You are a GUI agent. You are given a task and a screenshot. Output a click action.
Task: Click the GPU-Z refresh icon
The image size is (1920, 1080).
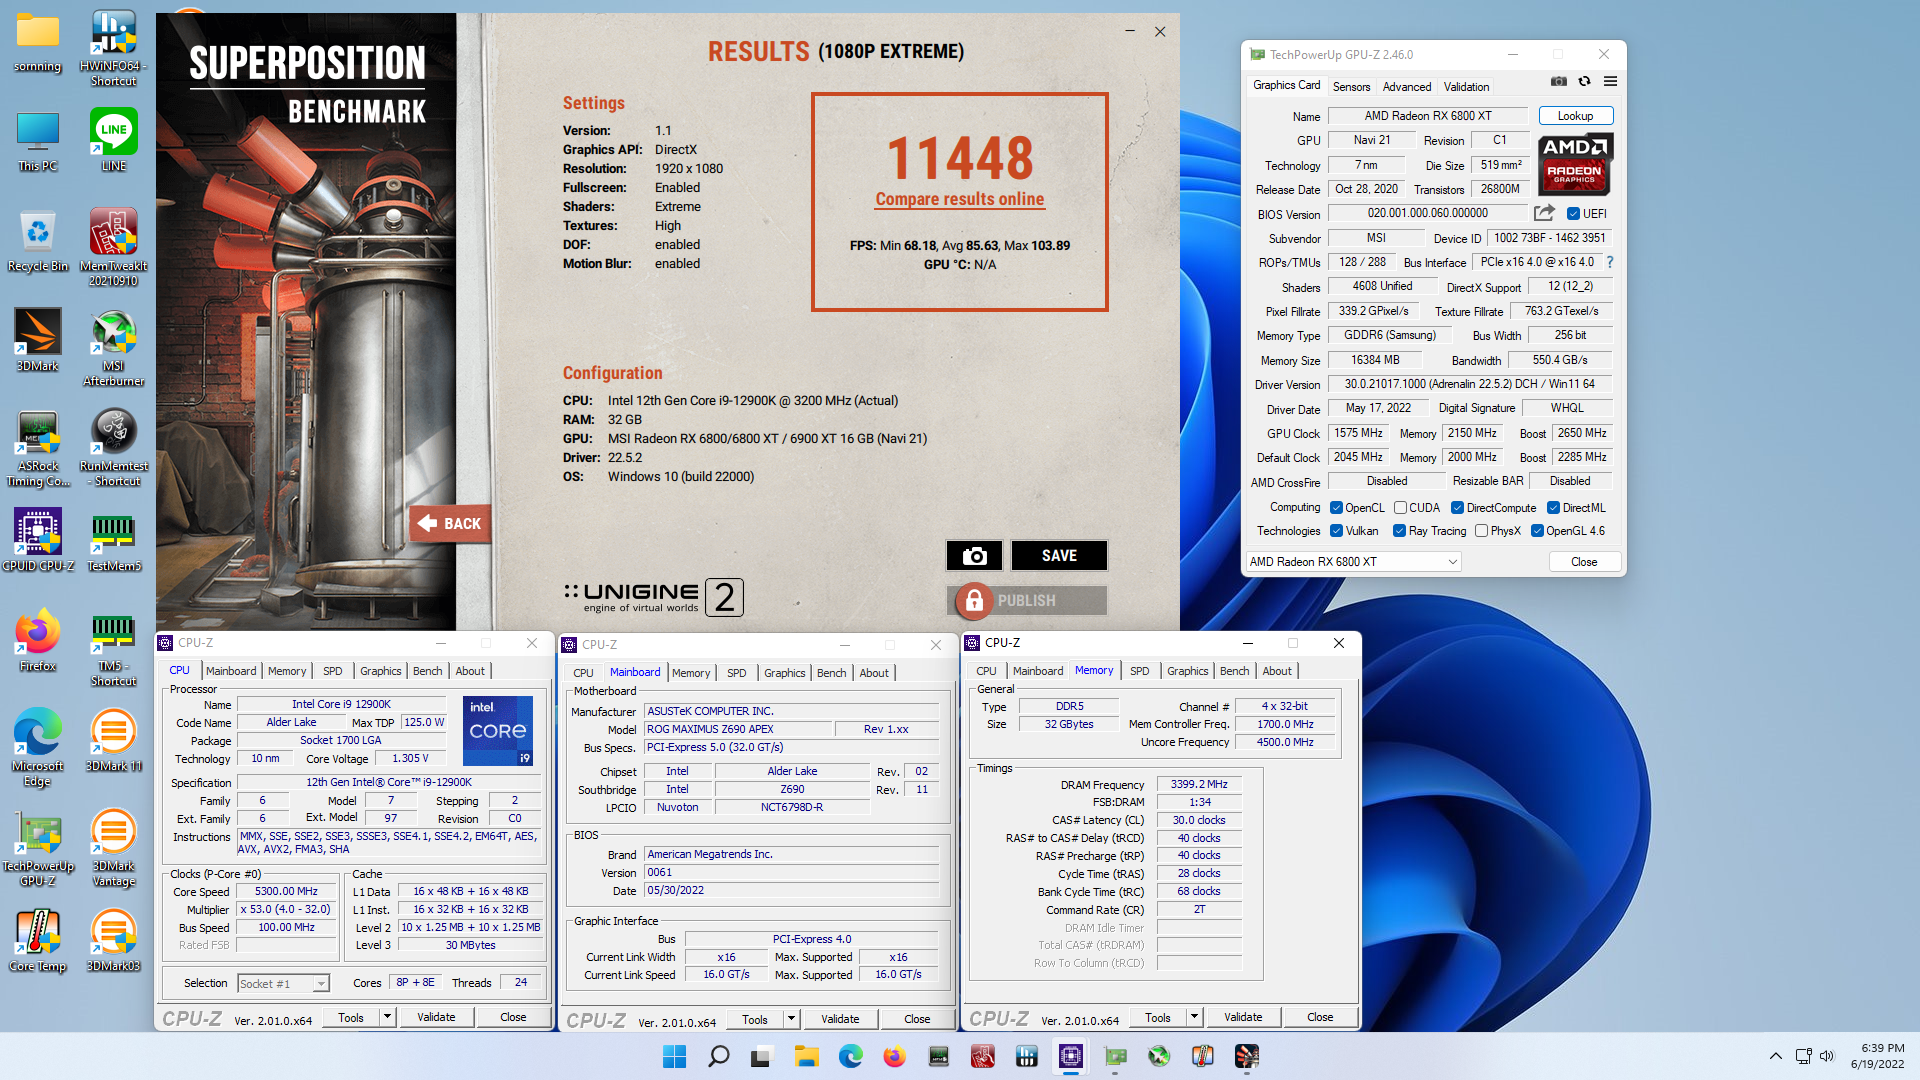pyautogui.click(x=1584, y=81)
